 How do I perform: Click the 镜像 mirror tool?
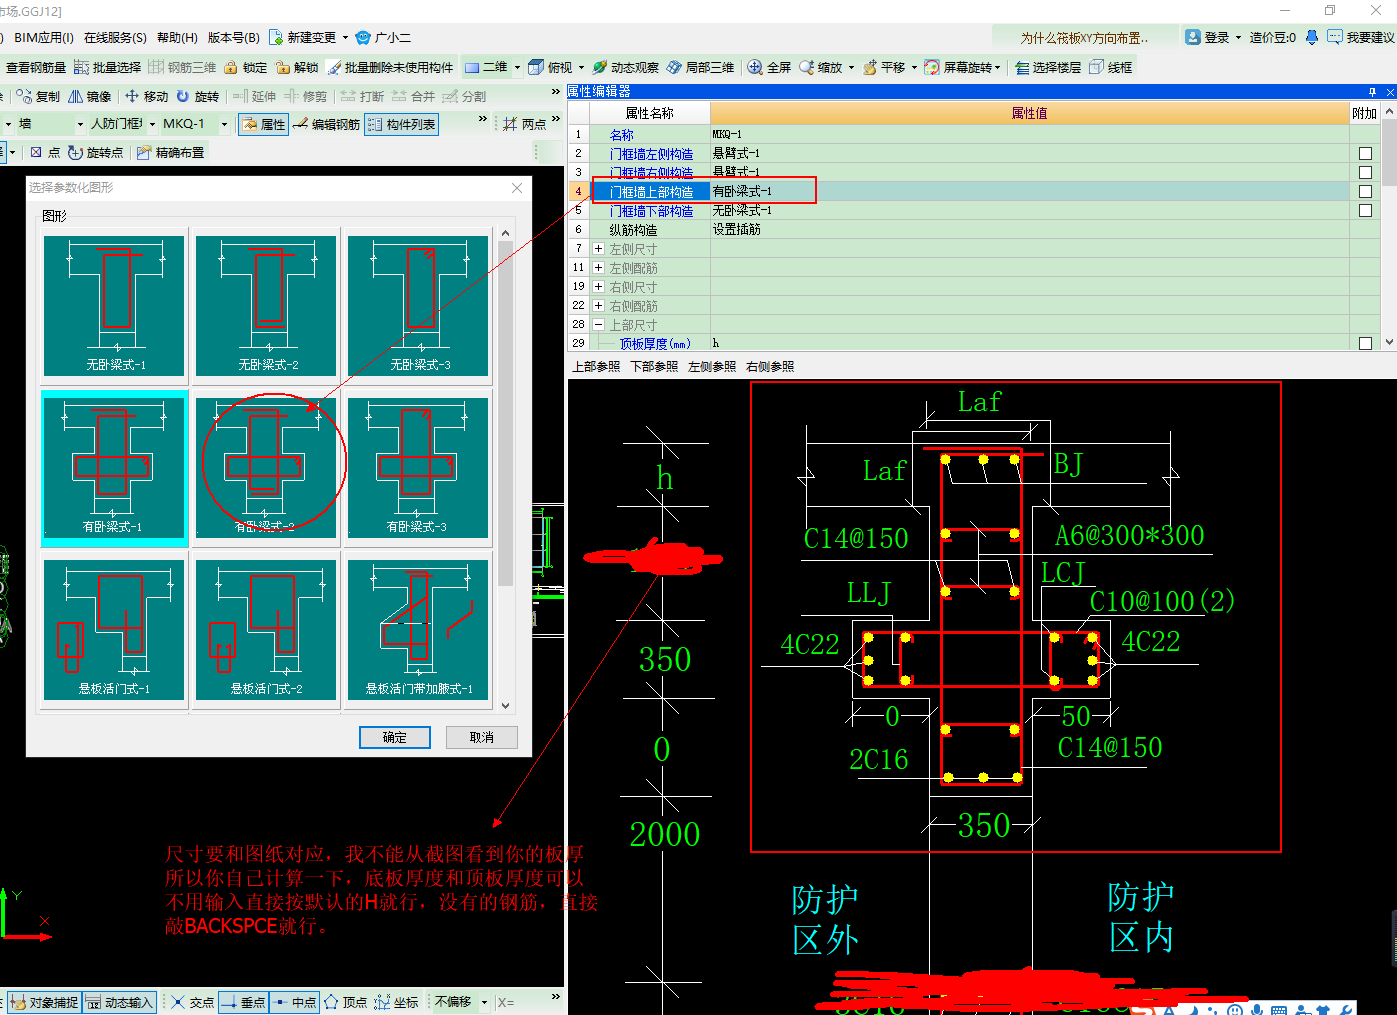pyautogui.click(x=90, y=96)
